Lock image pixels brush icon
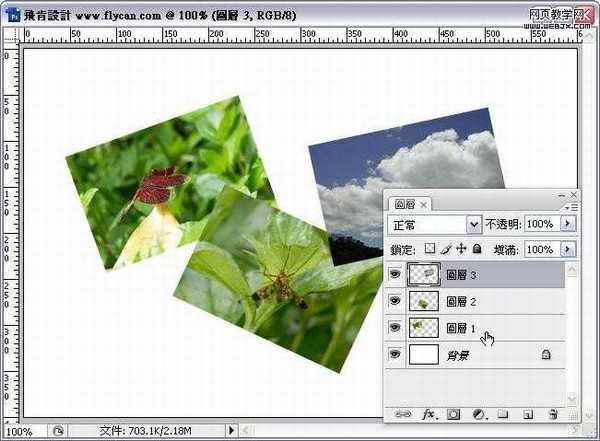This screenshot has width=600, height=441. coord(446,249)
